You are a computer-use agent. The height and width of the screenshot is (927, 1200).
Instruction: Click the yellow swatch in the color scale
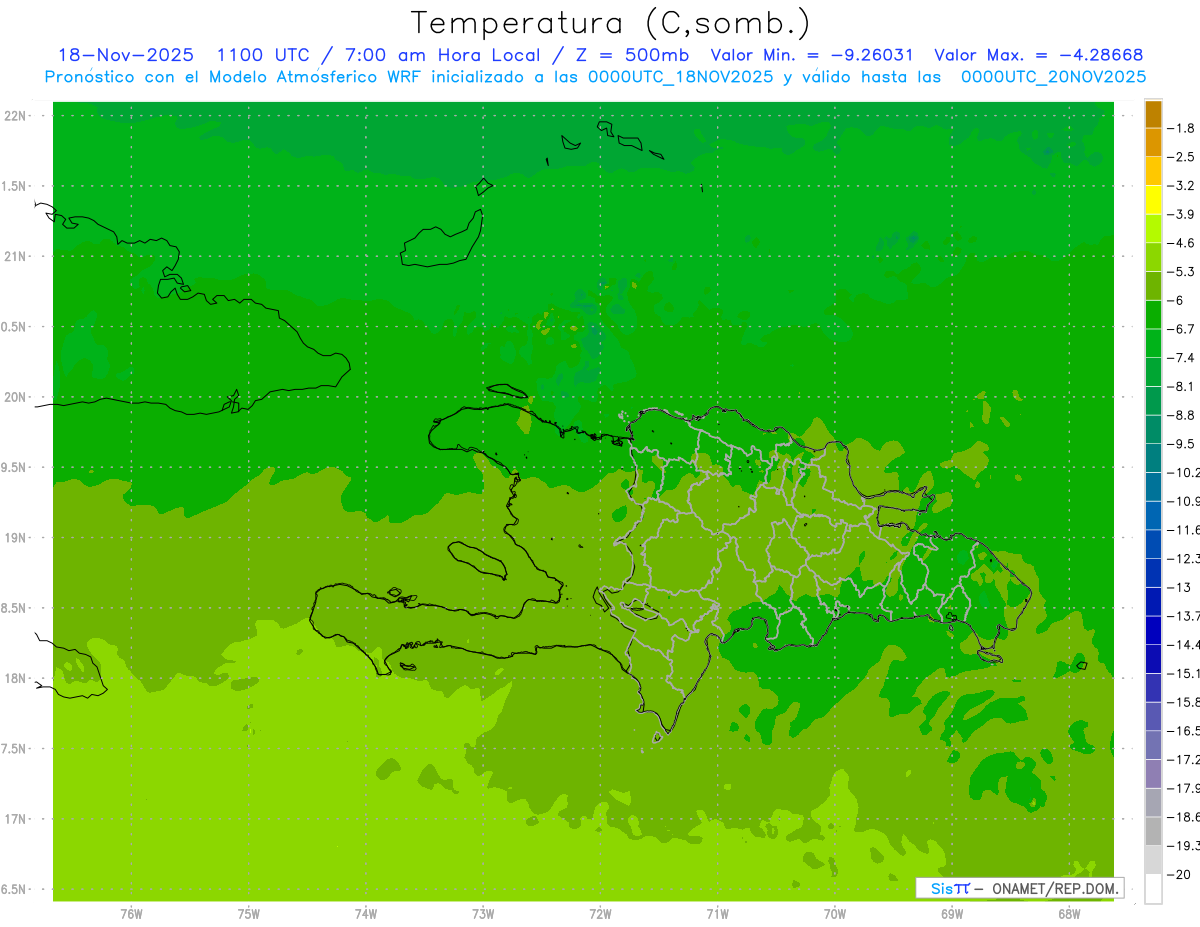click(x=1153, y=200)
